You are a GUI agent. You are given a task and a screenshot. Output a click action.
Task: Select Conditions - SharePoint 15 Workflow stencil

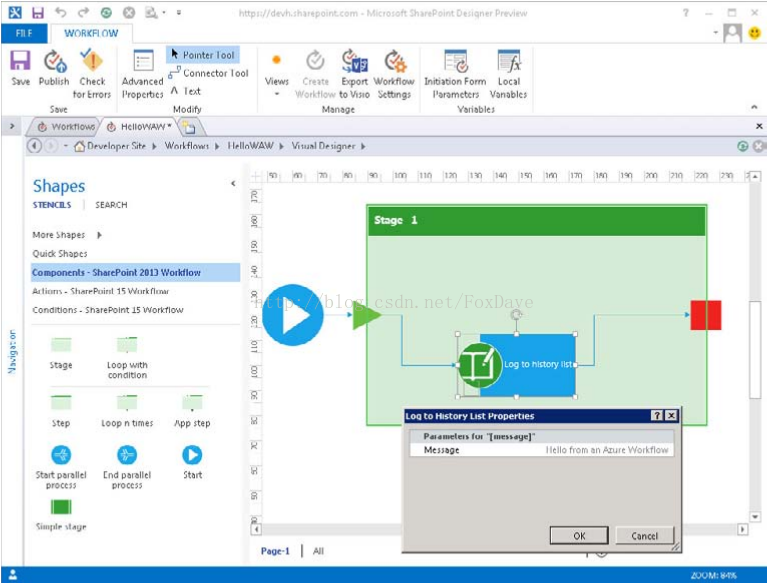click(x=108, y=310)
